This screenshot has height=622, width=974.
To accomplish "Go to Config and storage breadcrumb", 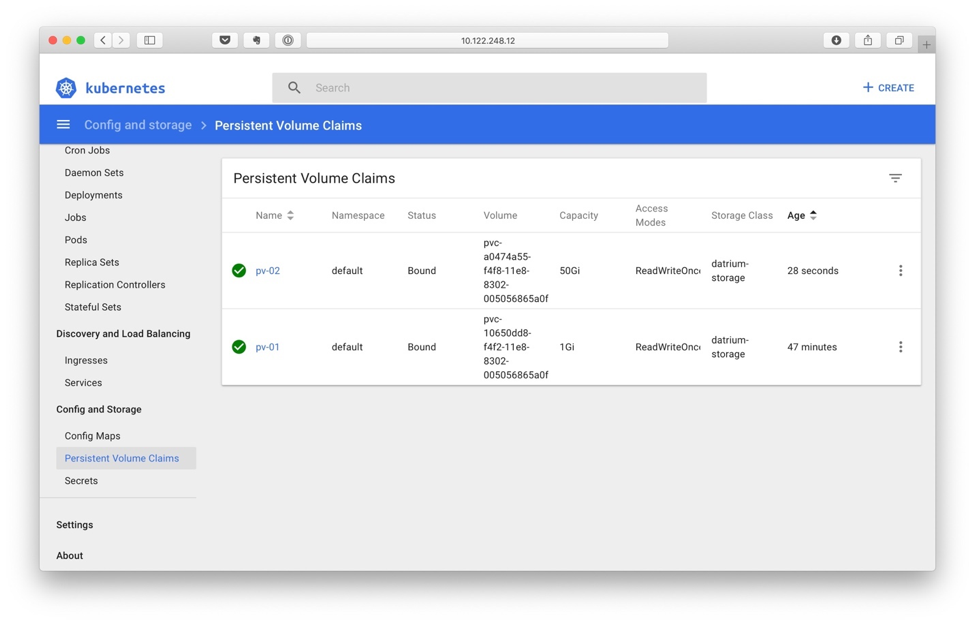I will (138, 125).
